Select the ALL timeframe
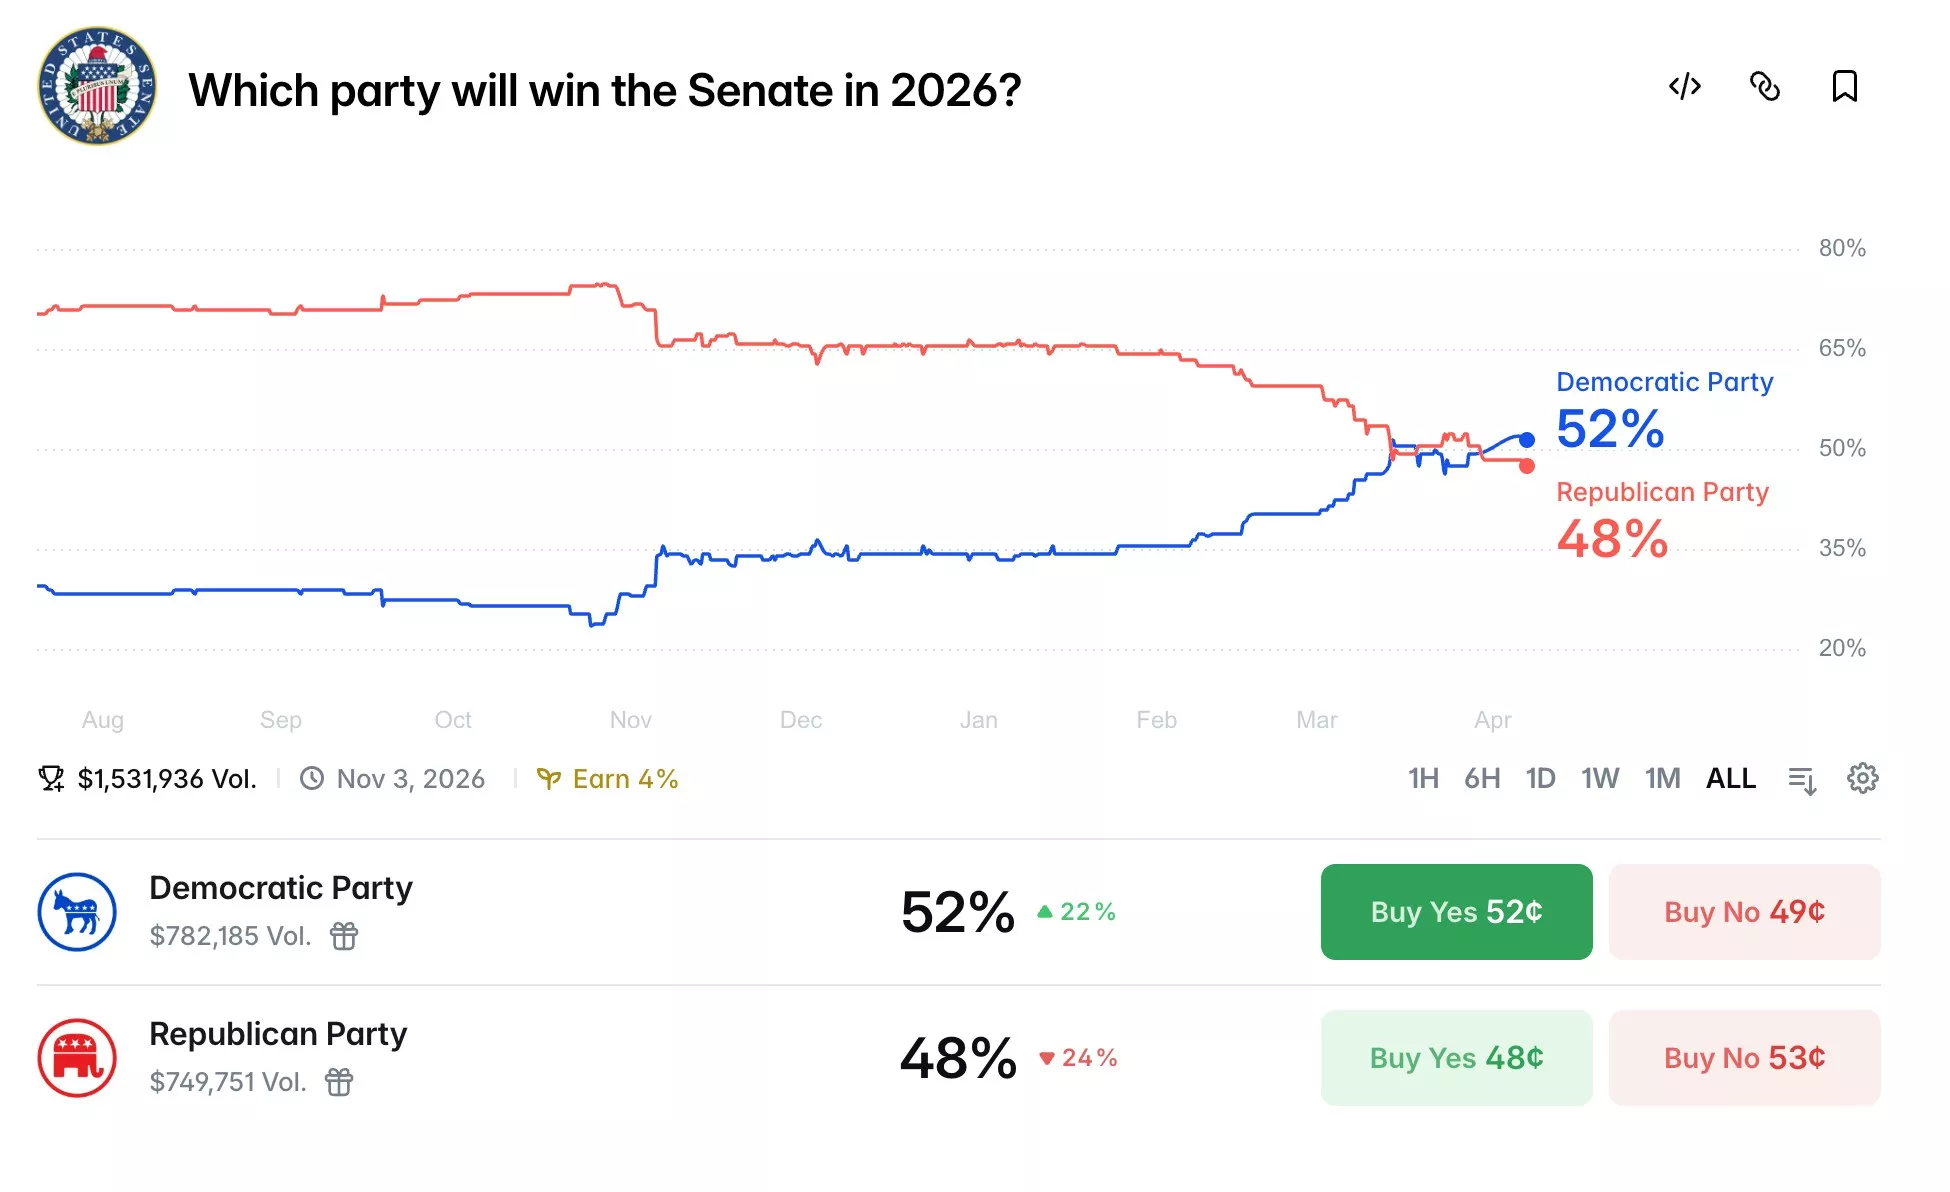Viewport: 1950px width, 1192px height. 1731,778
